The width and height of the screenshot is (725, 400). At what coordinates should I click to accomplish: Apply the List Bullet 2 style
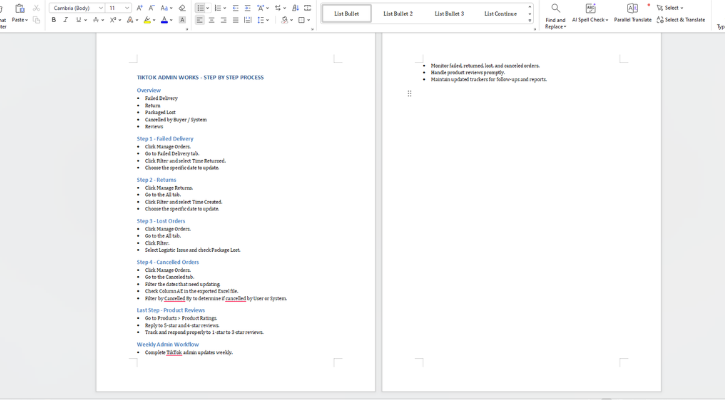pos(398,14)
